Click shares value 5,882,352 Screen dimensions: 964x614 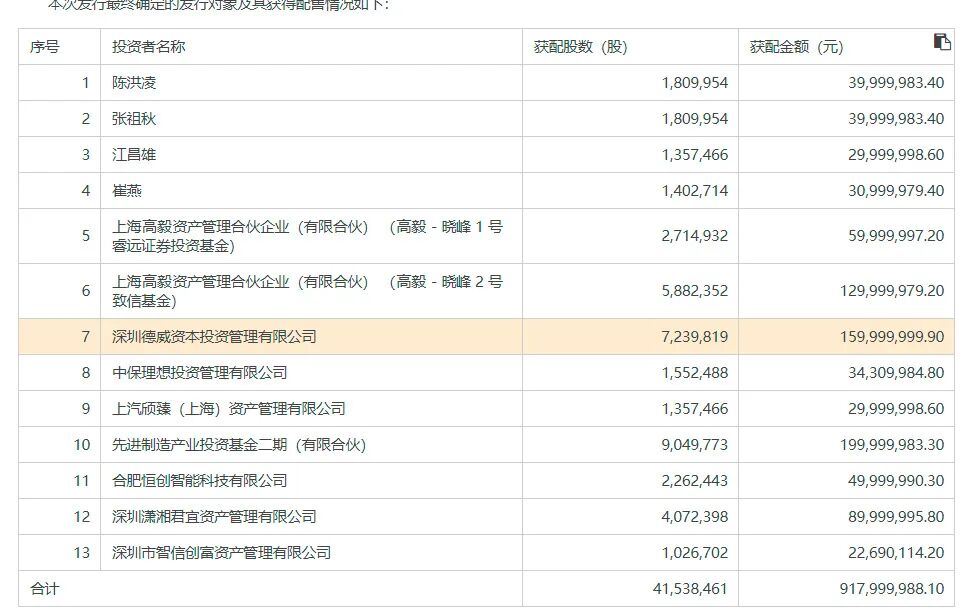(x=694, y=291)
